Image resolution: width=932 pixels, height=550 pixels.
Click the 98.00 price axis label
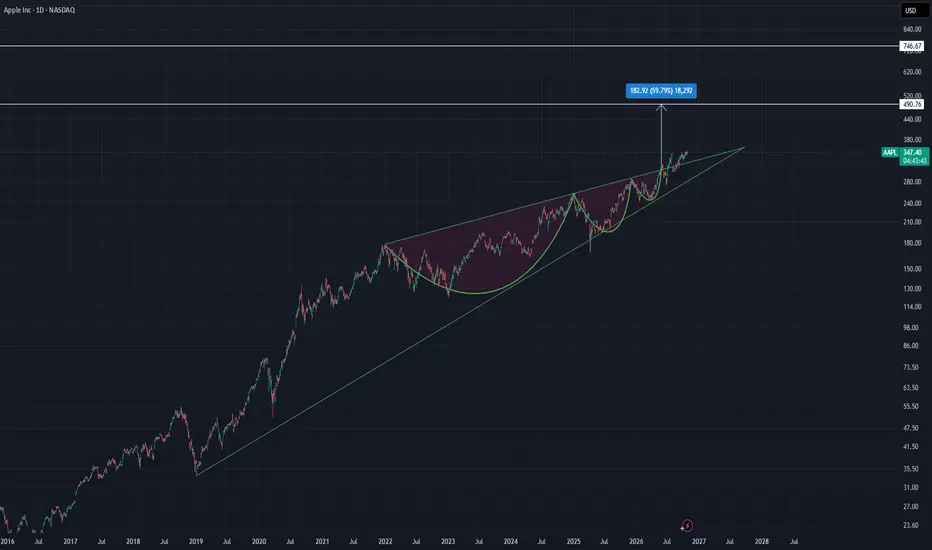click(911, 328)
